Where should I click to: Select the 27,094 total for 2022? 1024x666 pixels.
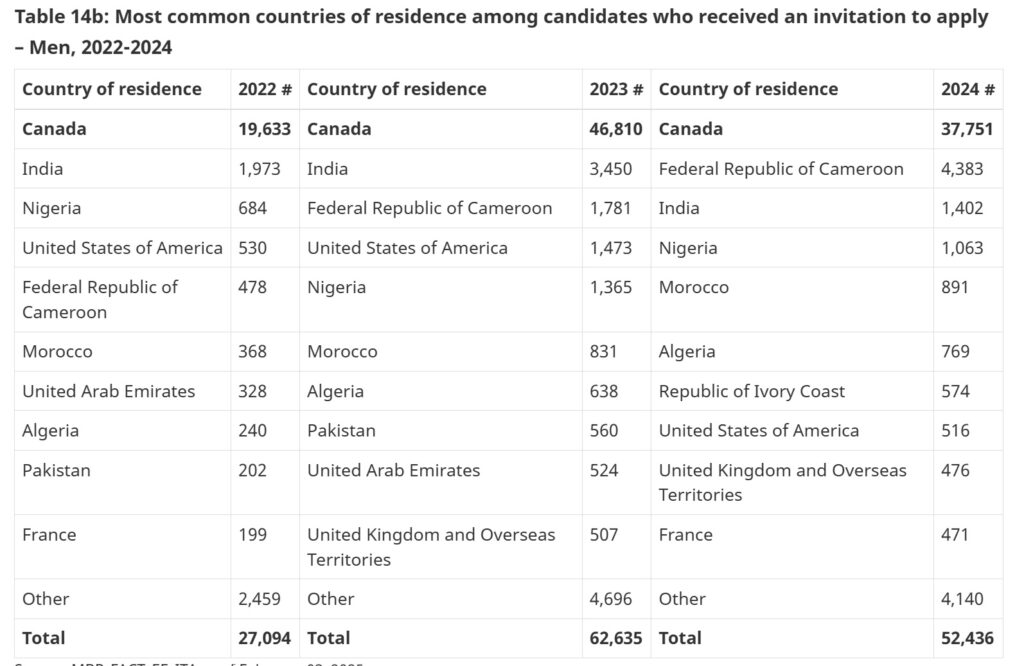265,638
